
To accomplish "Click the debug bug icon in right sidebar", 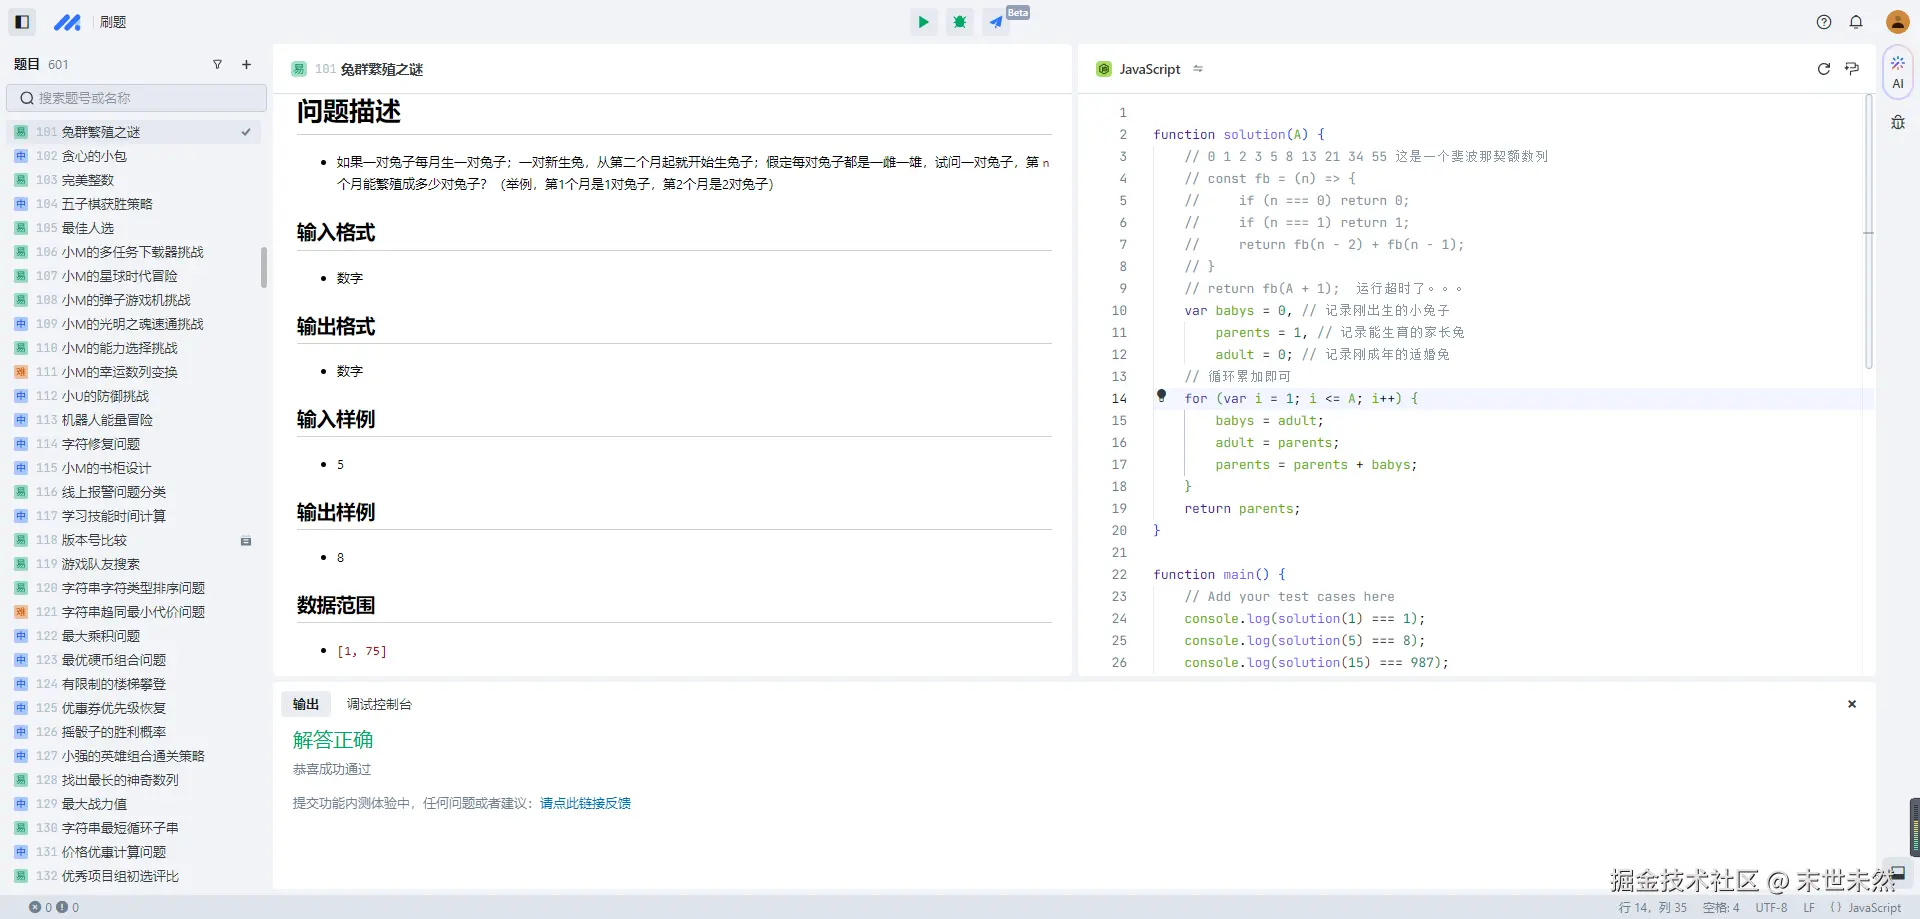I will (x=1897, y=122).
